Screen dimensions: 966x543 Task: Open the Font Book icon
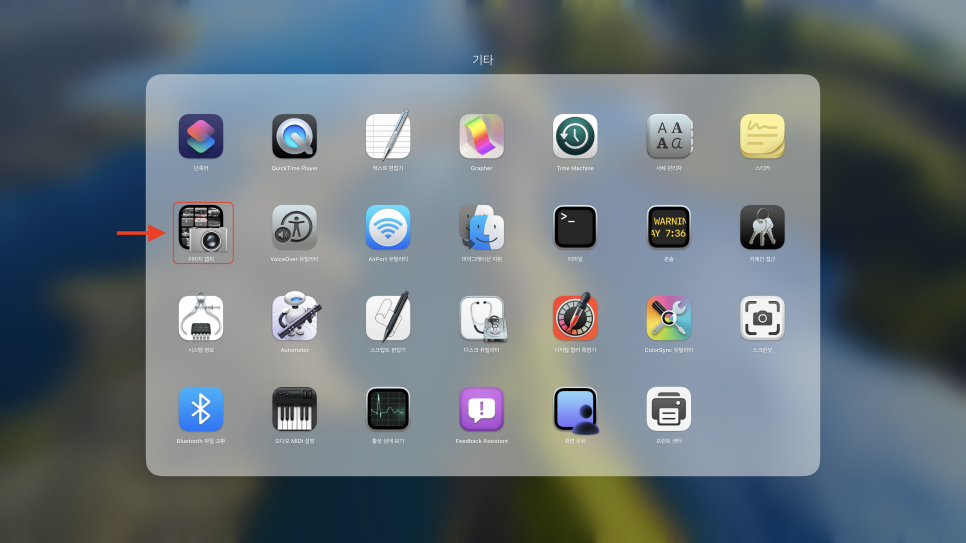669,136
